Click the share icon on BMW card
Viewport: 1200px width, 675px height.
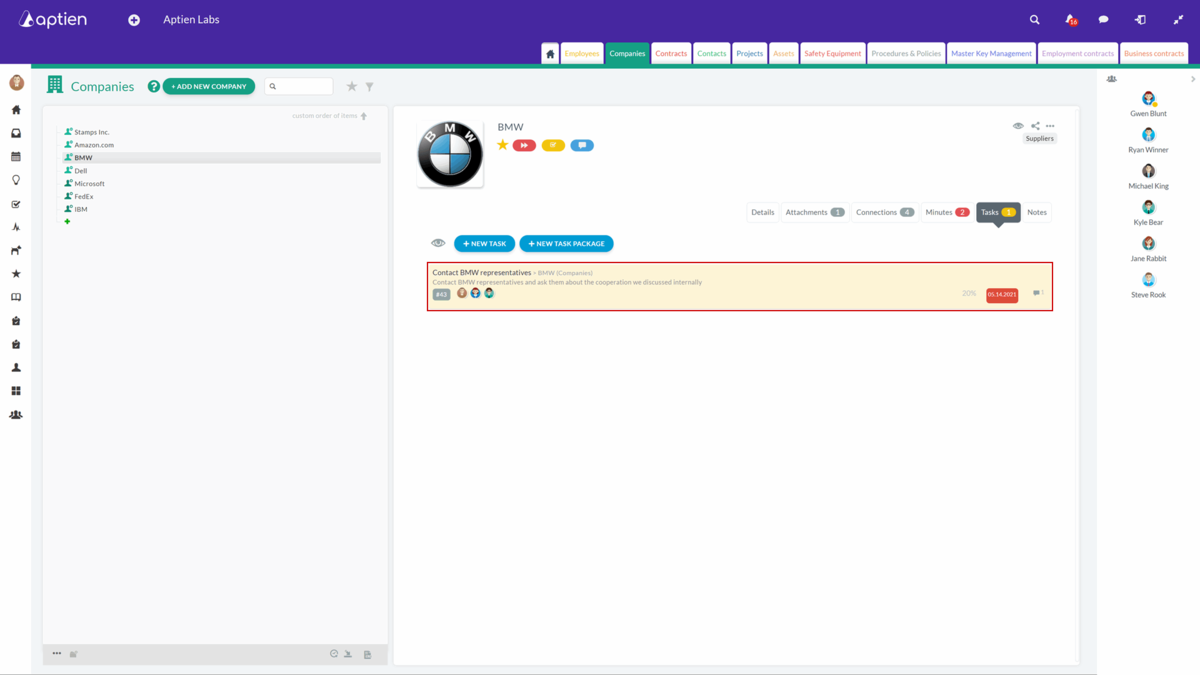pos(1035,126)
